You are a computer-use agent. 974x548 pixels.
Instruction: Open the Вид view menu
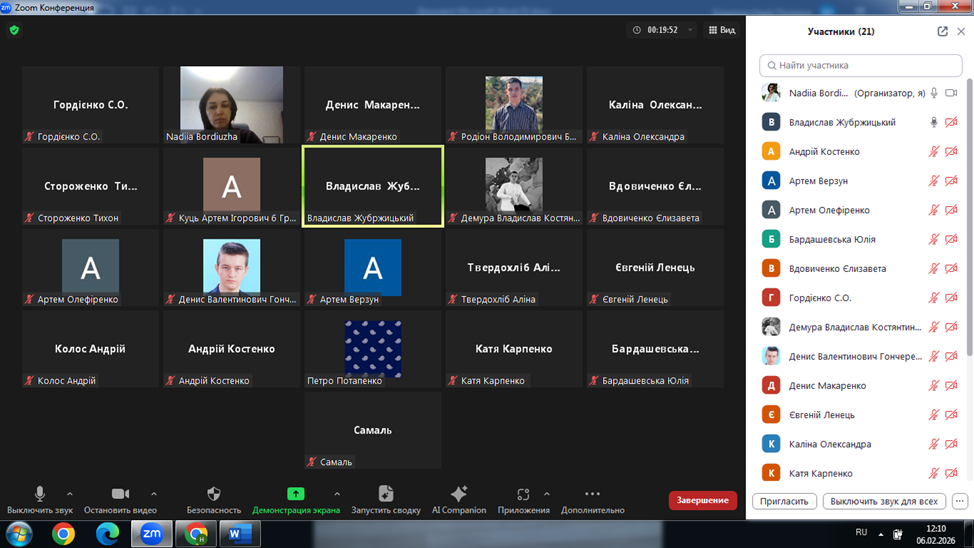(722, 30)
